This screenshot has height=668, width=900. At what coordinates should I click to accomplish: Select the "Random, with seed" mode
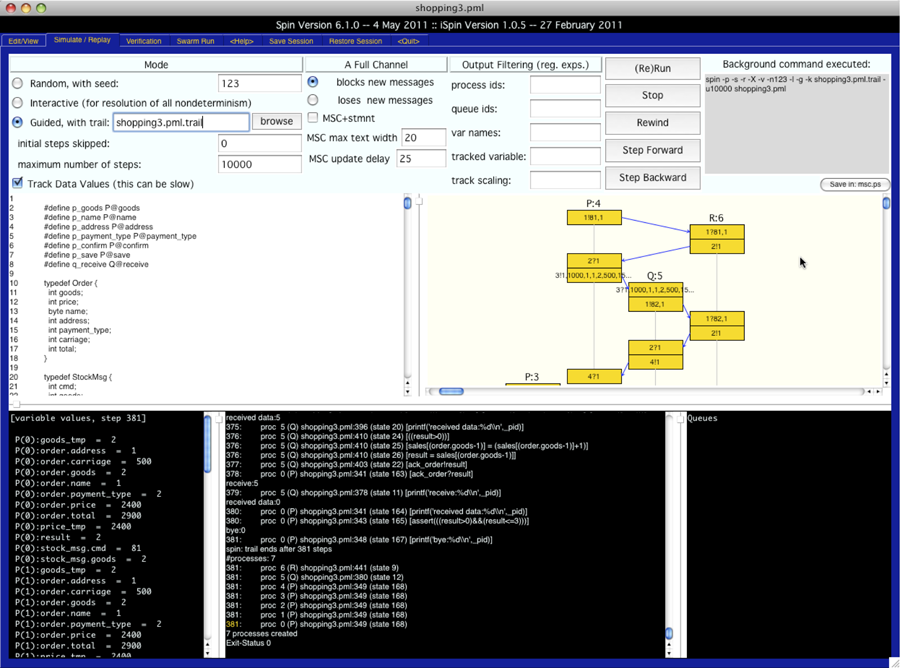click(18, 83)
